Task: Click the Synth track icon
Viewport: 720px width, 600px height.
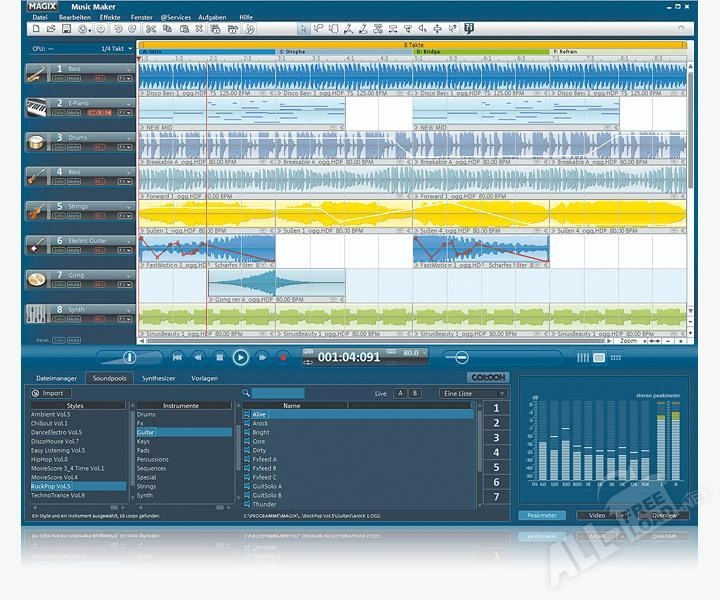Action: 38,314
